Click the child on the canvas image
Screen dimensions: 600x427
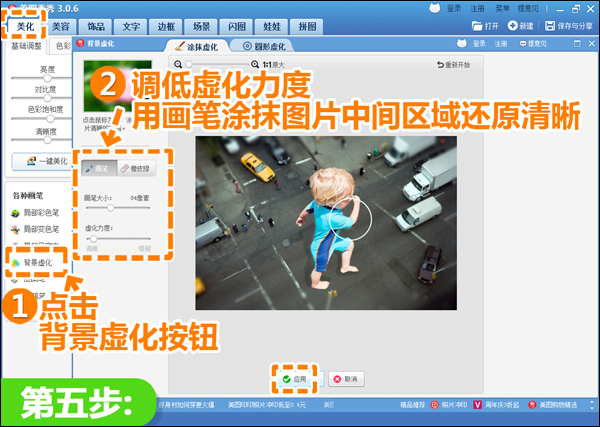point(332,226)
